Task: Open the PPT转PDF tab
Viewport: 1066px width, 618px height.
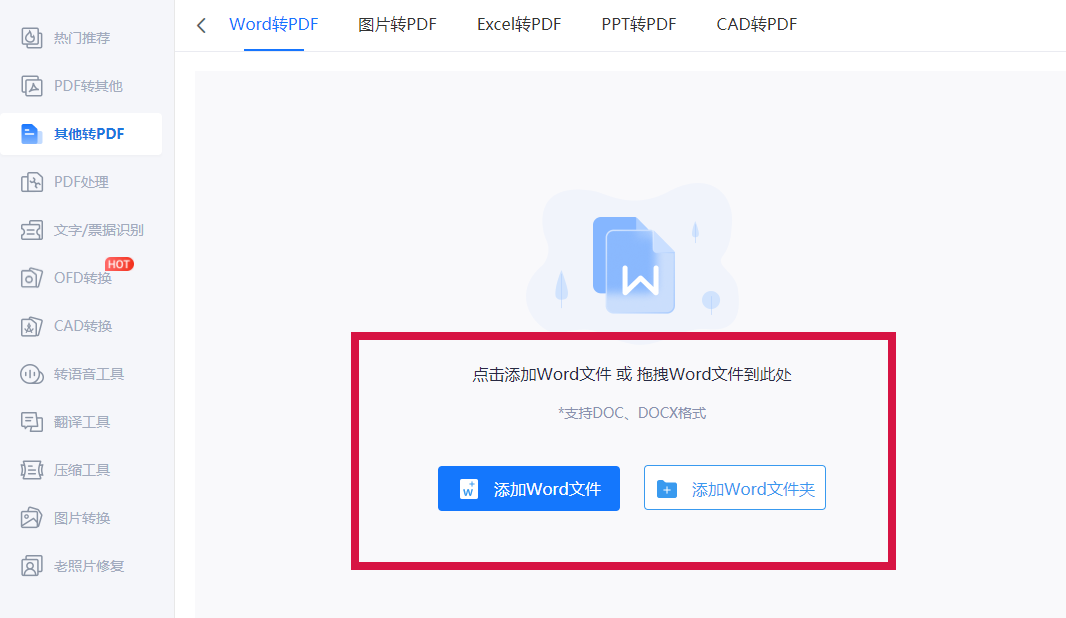Action: (638, 24)
